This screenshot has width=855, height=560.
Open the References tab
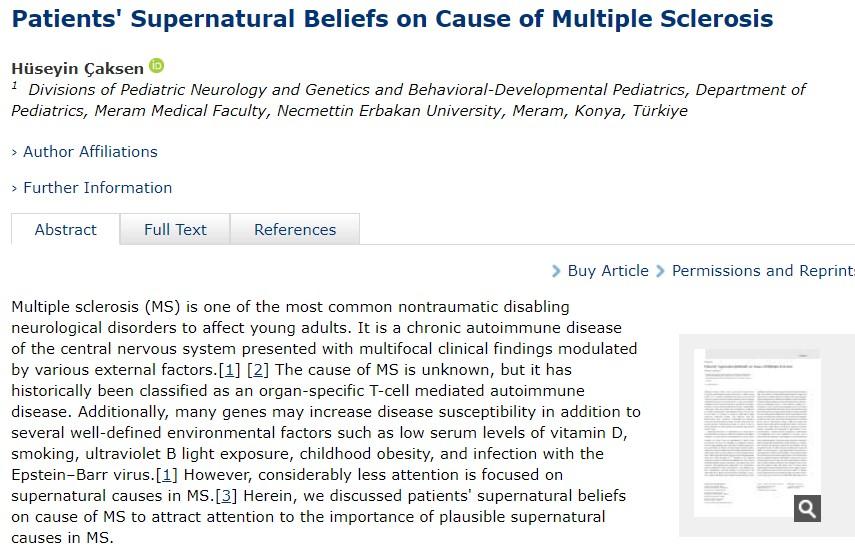click(295, 230)
